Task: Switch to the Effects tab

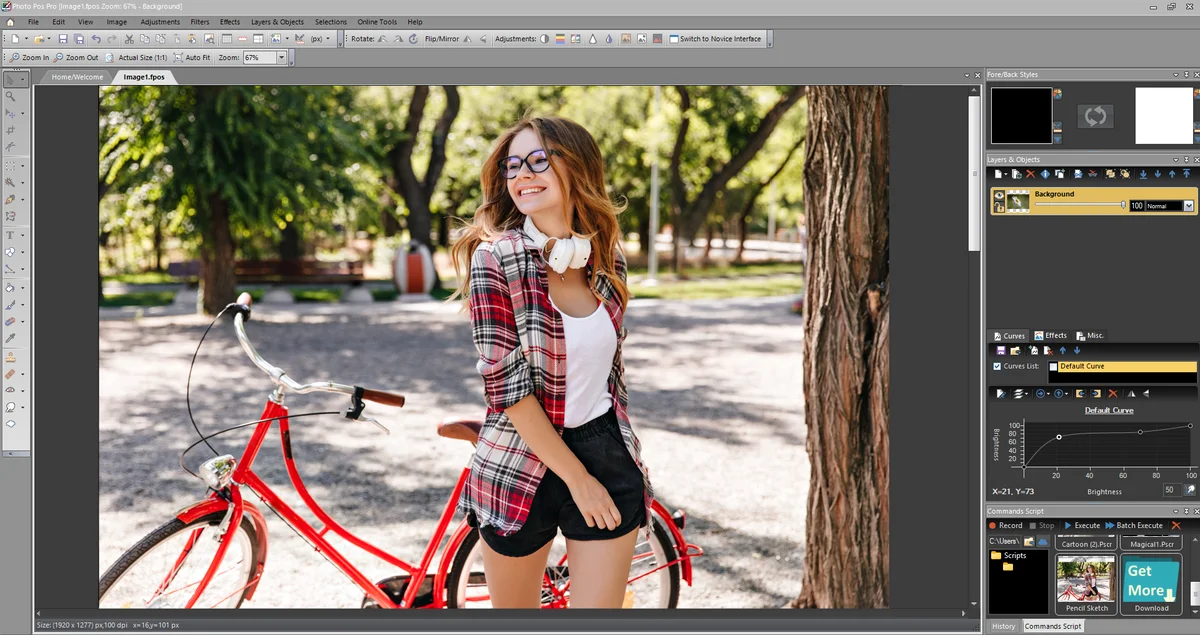Action: 1051,336
